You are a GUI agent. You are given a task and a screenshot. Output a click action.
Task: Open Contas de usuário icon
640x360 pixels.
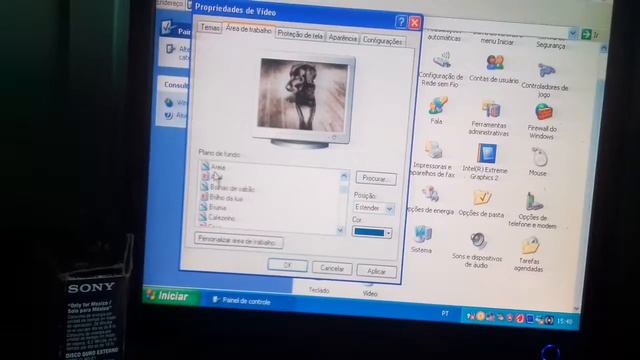[495, 63]
